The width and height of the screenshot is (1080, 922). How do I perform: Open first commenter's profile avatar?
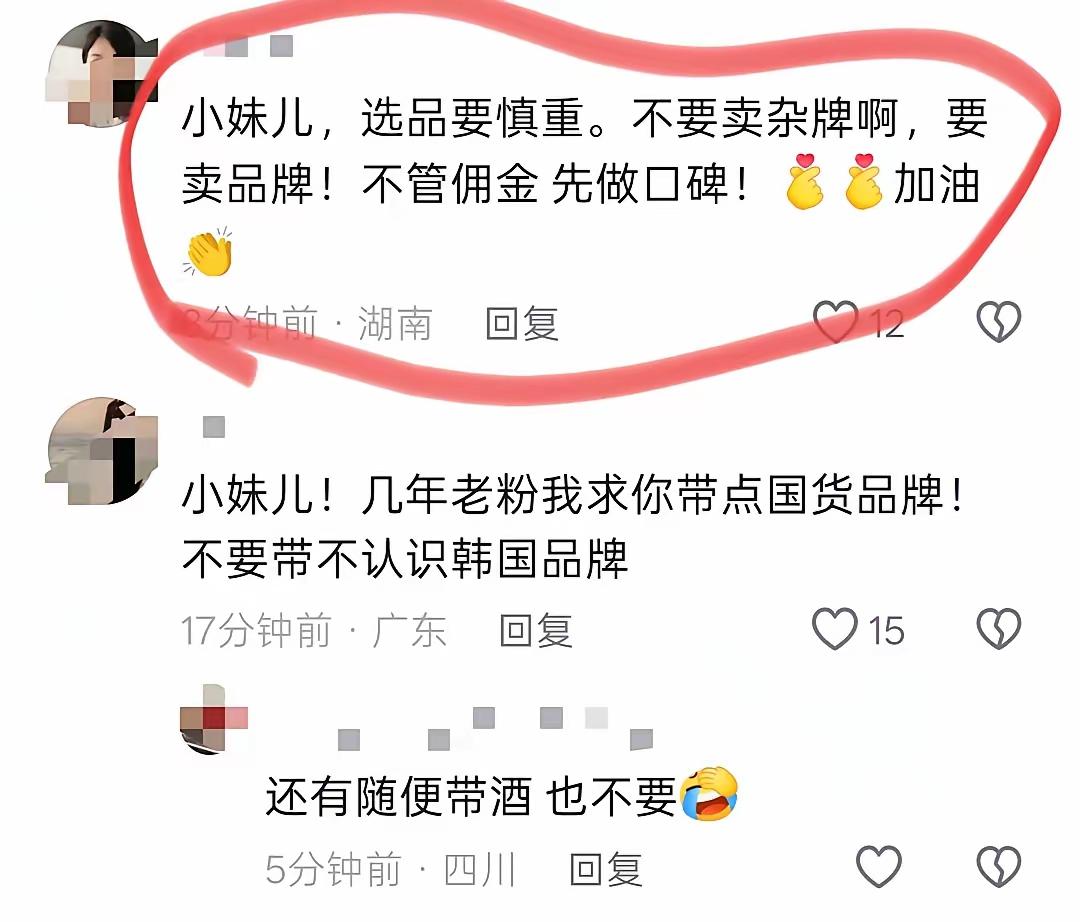pyautogui.click(x=102, y=74)
